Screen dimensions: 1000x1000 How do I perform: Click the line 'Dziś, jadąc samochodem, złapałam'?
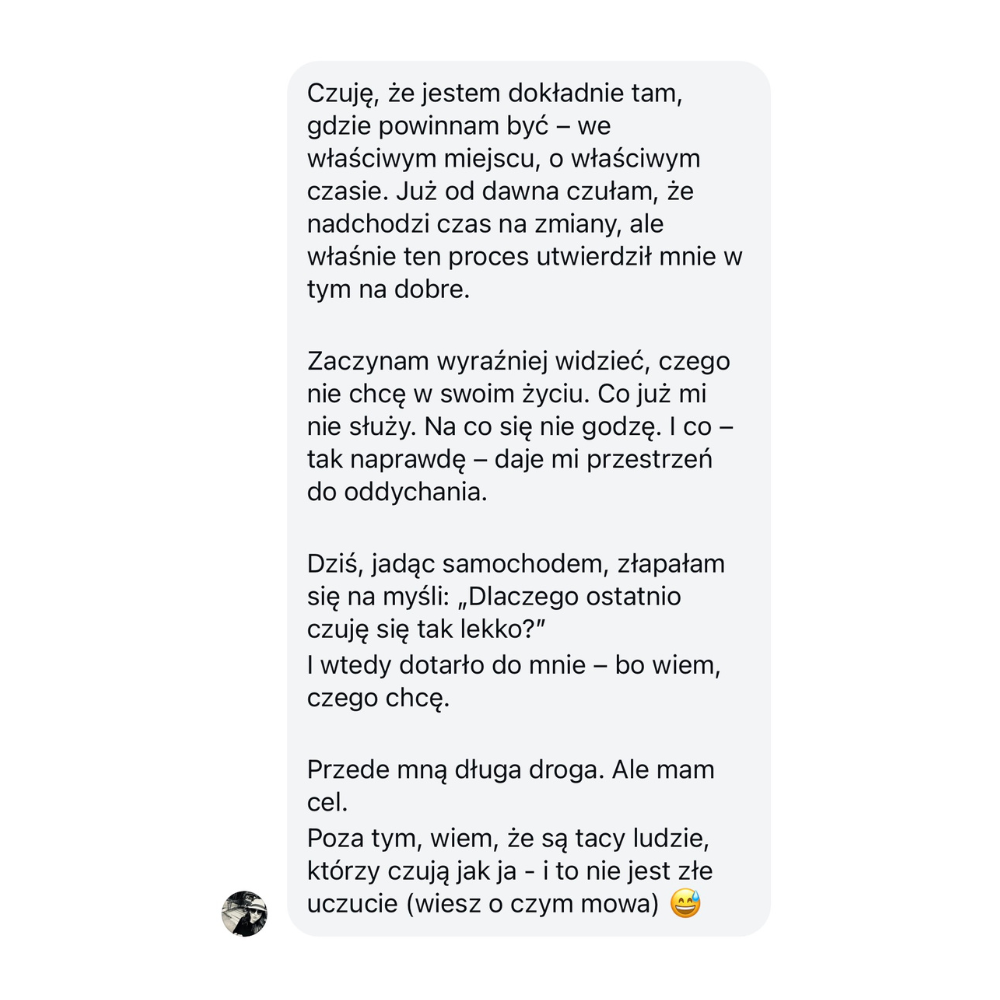516,564
